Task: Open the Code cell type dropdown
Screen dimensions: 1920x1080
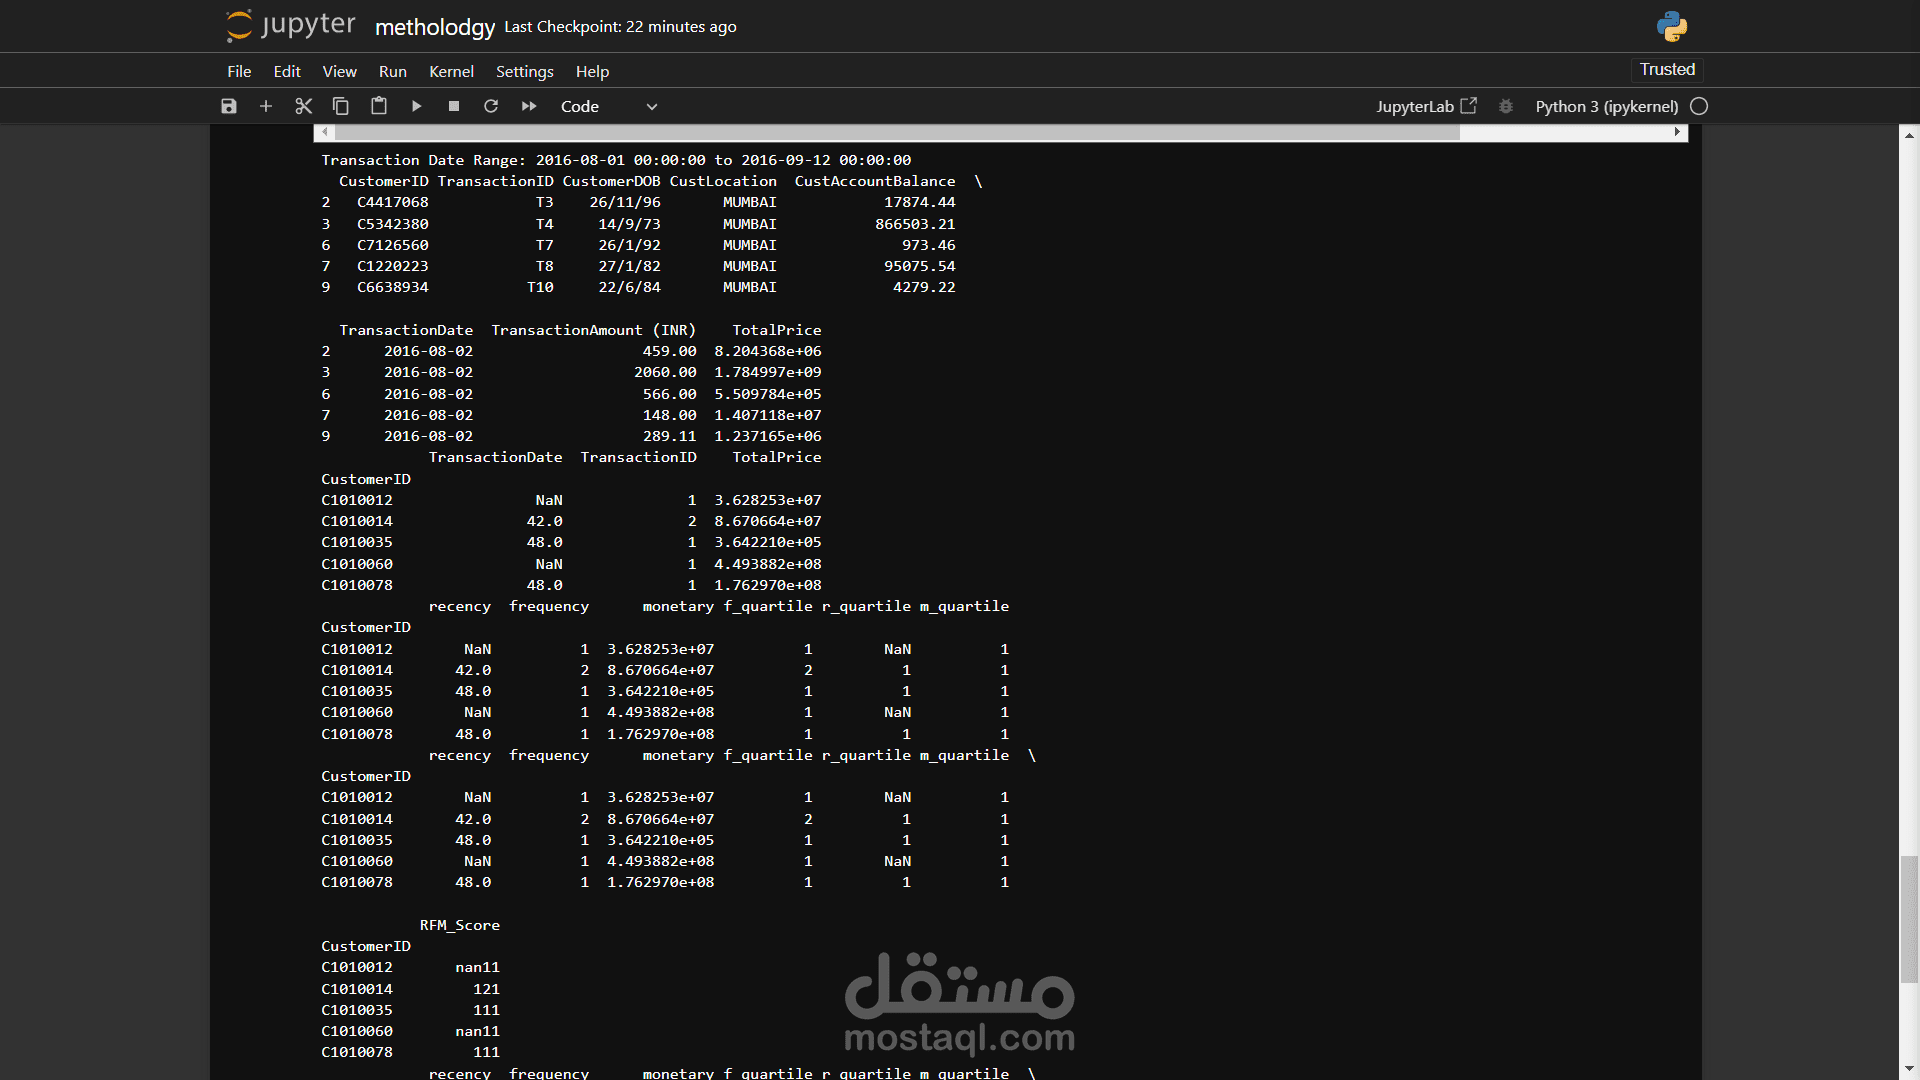Action: click(608, 106)
